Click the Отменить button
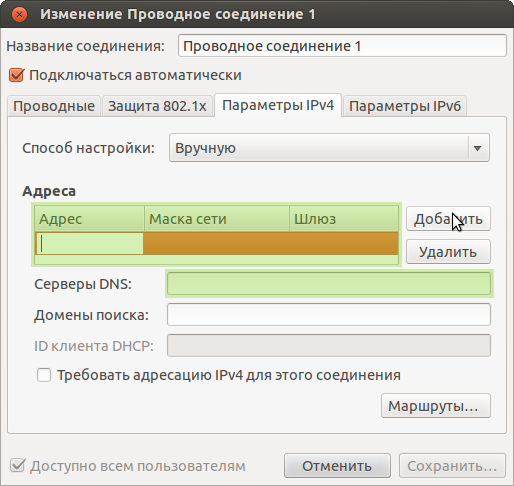This screenshot has height=486, width=514. pyautogui.click(x=337, y=466)
